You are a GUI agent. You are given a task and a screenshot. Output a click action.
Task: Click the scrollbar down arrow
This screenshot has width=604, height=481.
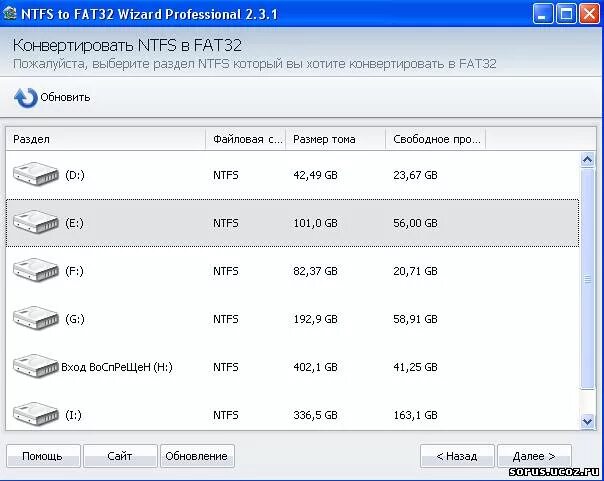tap(587, 421)
